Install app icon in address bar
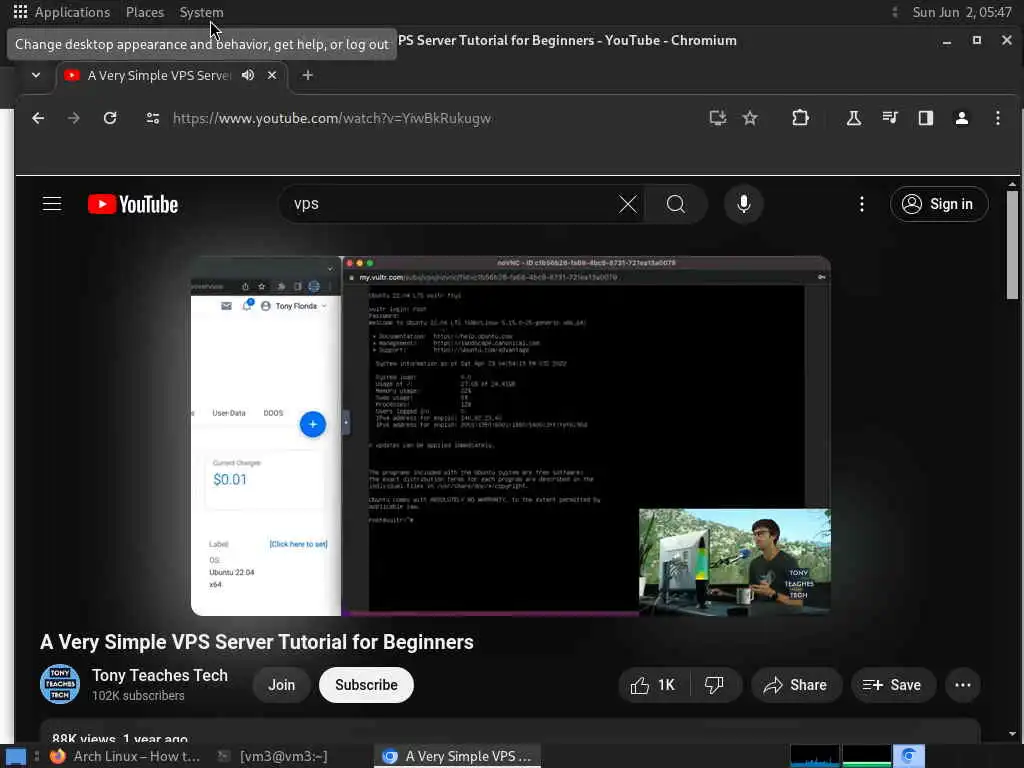This screenshot has width=1024, height=768. click(718, 118)
